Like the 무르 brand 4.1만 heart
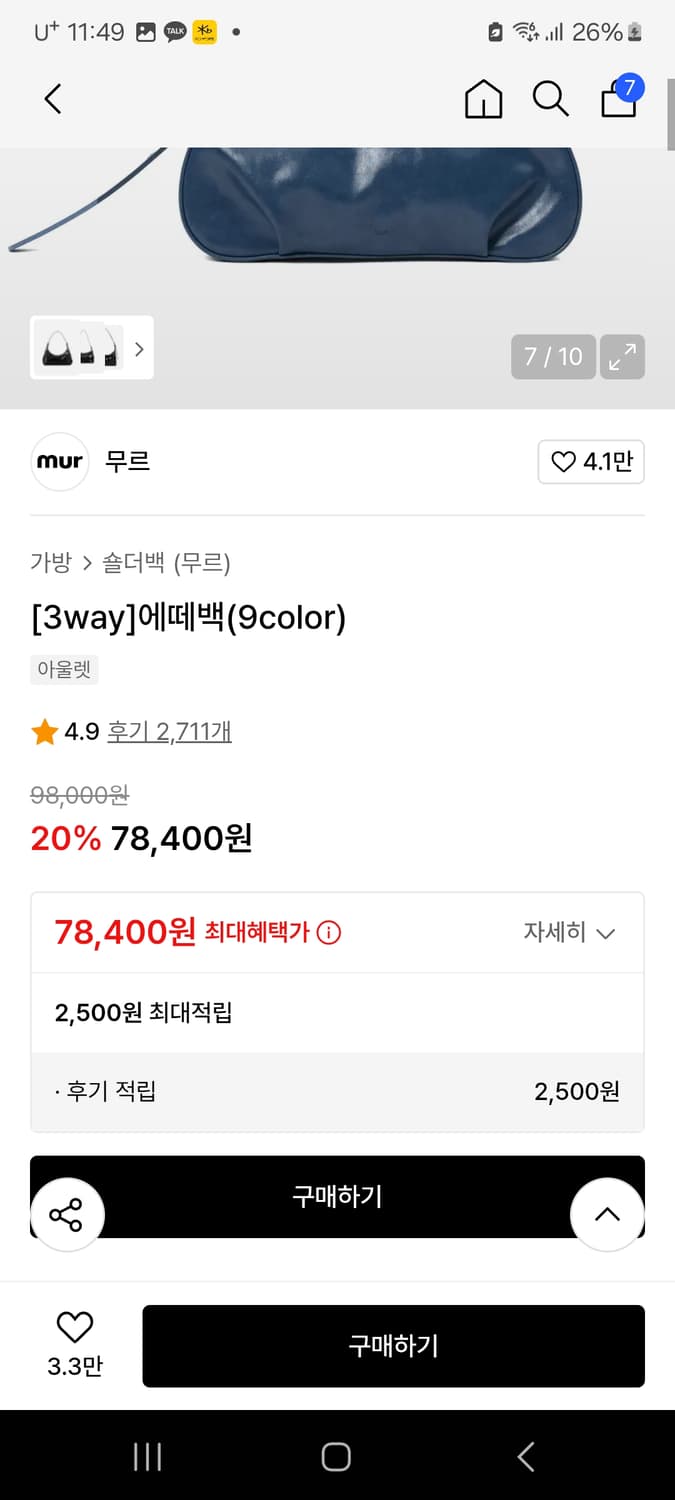Image resolution: width=675 pixels, height=1500 pixels. (x=591, y=462)
